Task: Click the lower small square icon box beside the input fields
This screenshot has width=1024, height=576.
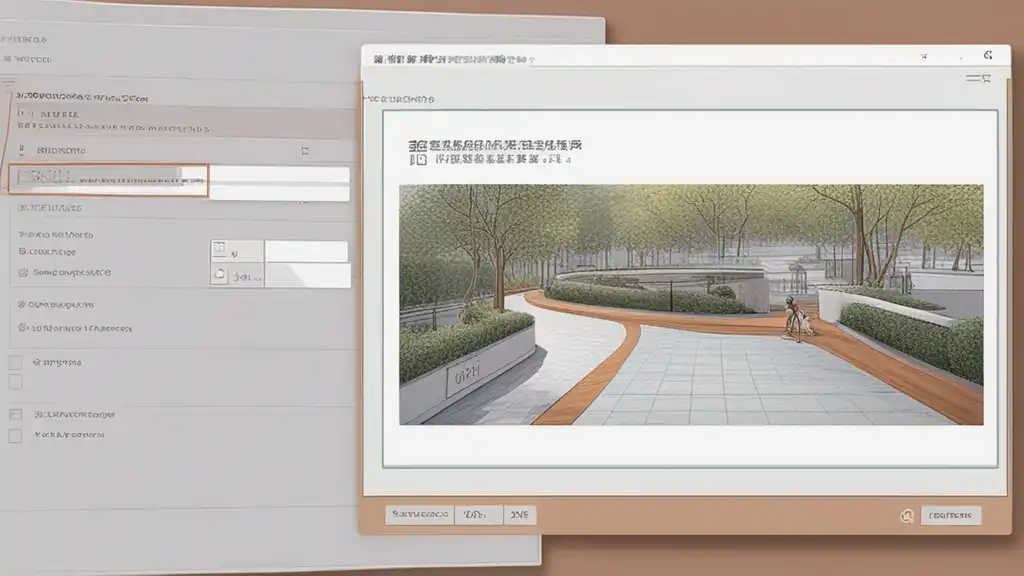Action: click(219, 275)
